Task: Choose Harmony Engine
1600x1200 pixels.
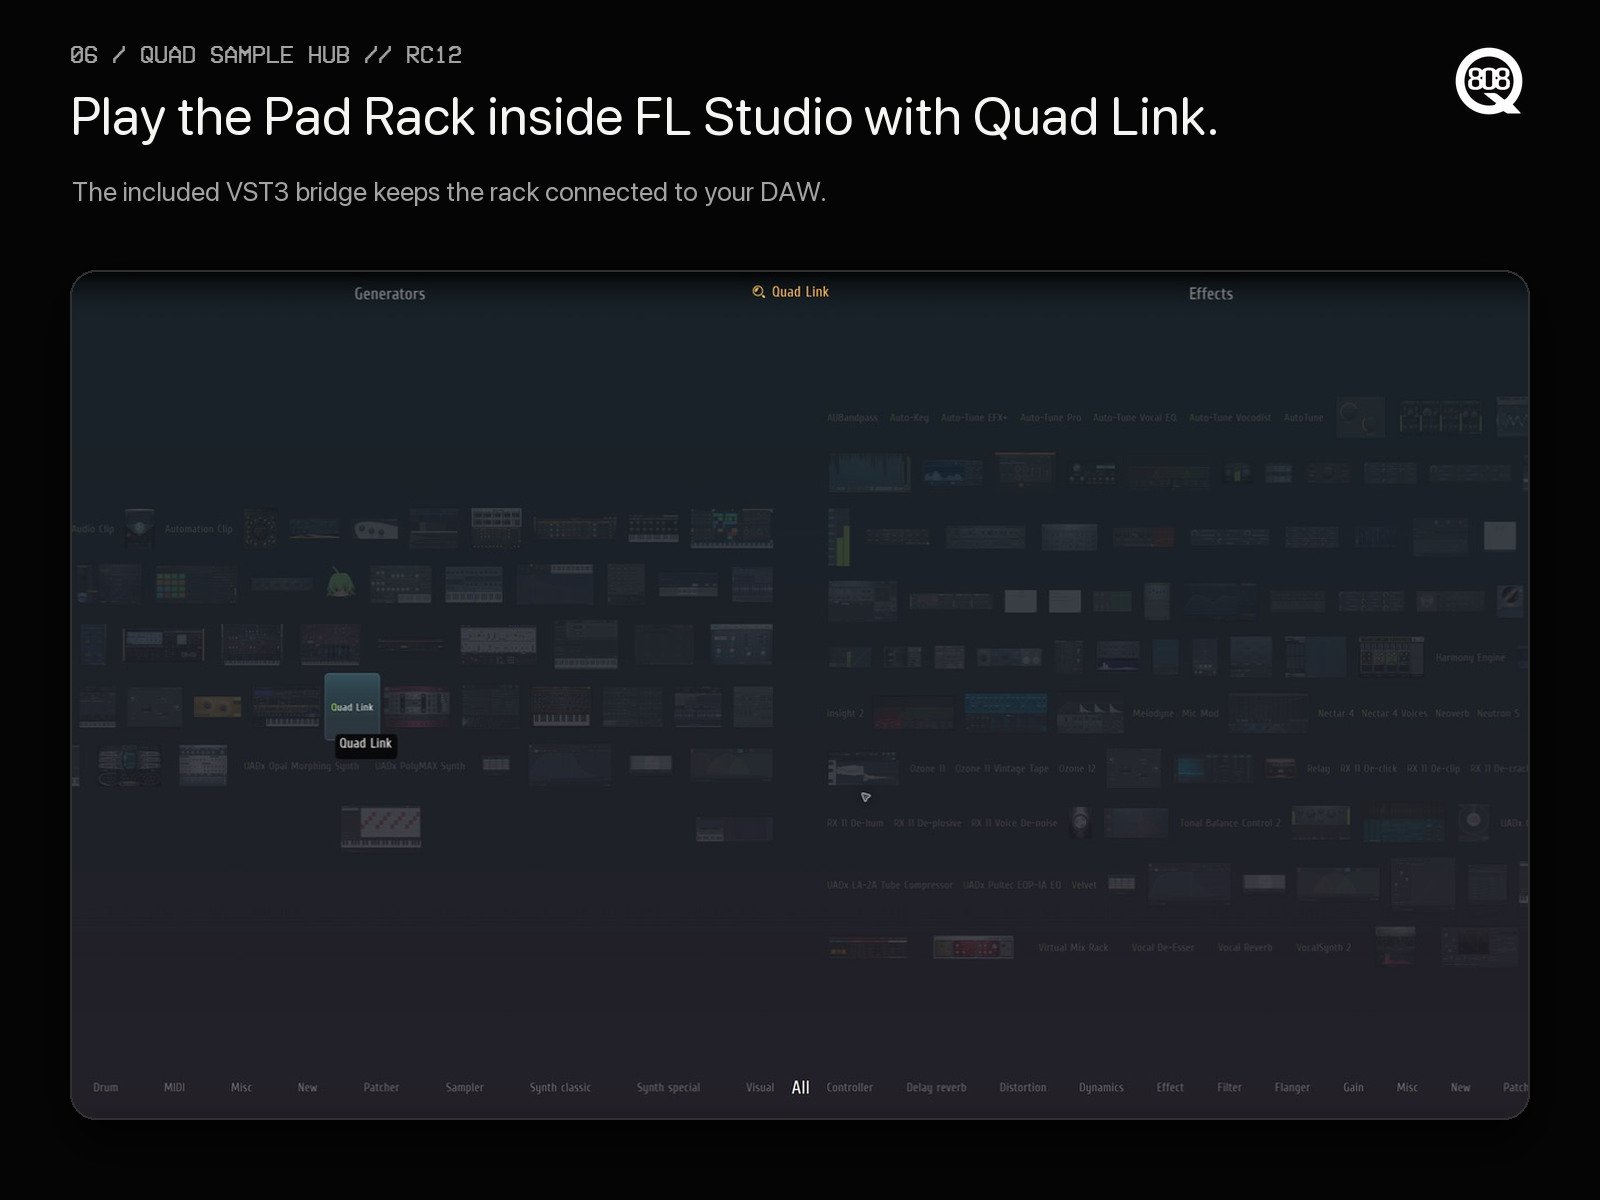Action: click(1470, 658)
